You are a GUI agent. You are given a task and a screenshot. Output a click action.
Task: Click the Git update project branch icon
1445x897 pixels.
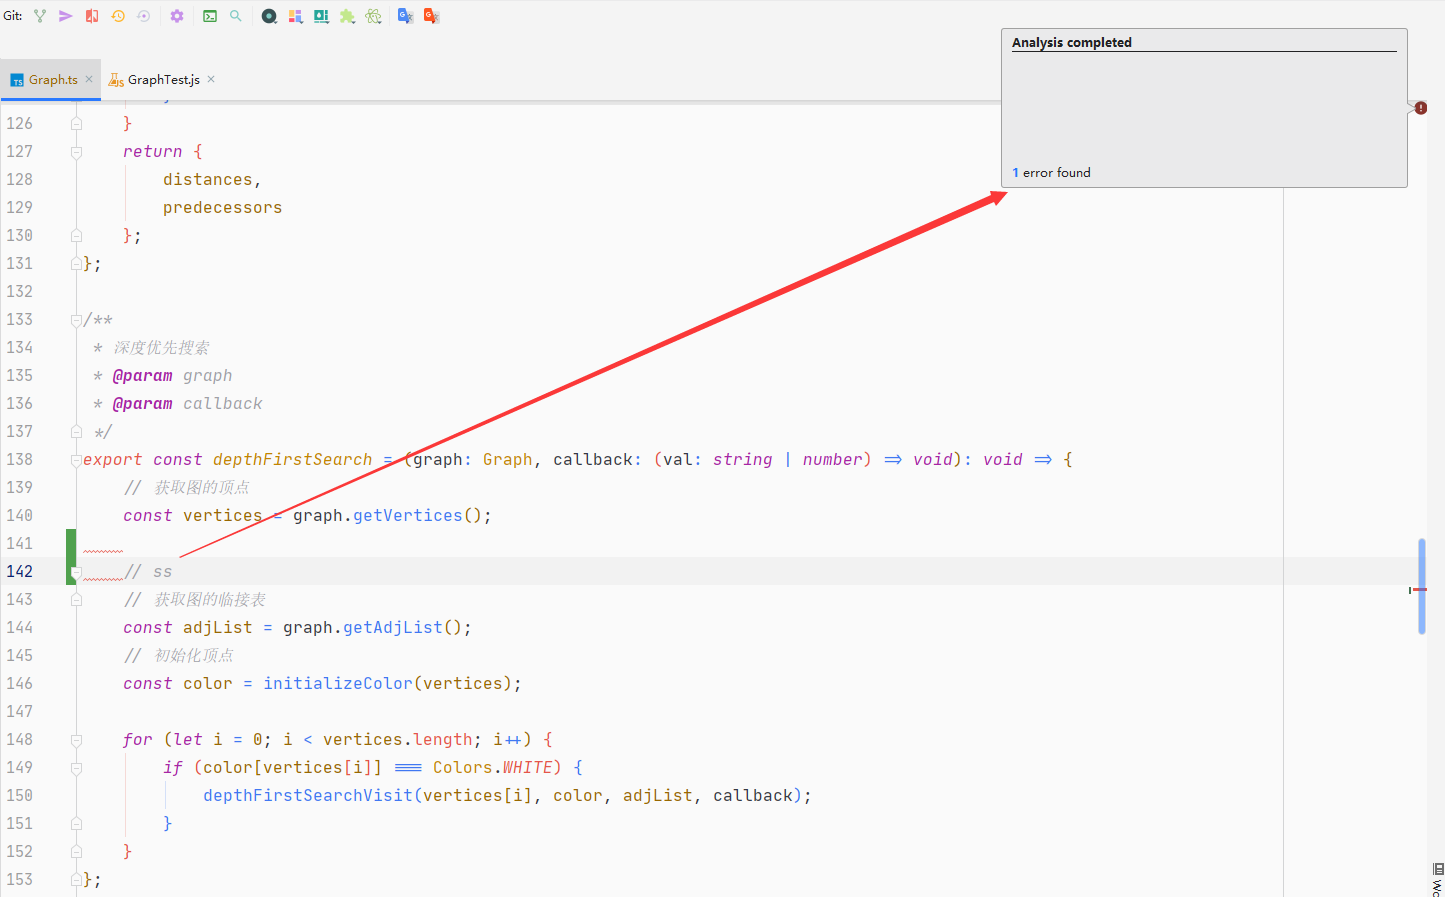(x=40, y=16)
